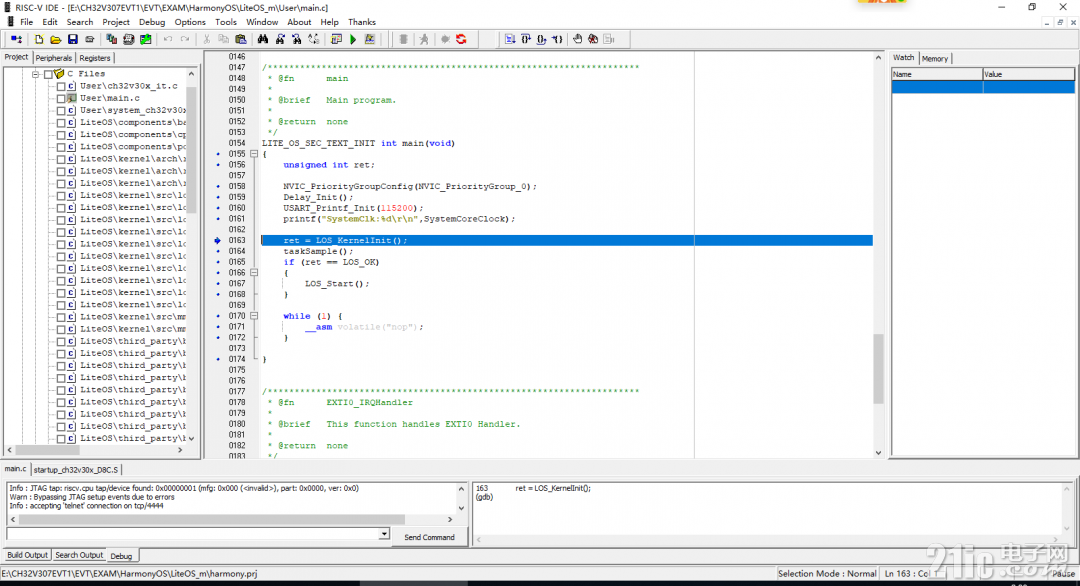
Task: Click the code line taskSample();
Action: tap(318, 251)
